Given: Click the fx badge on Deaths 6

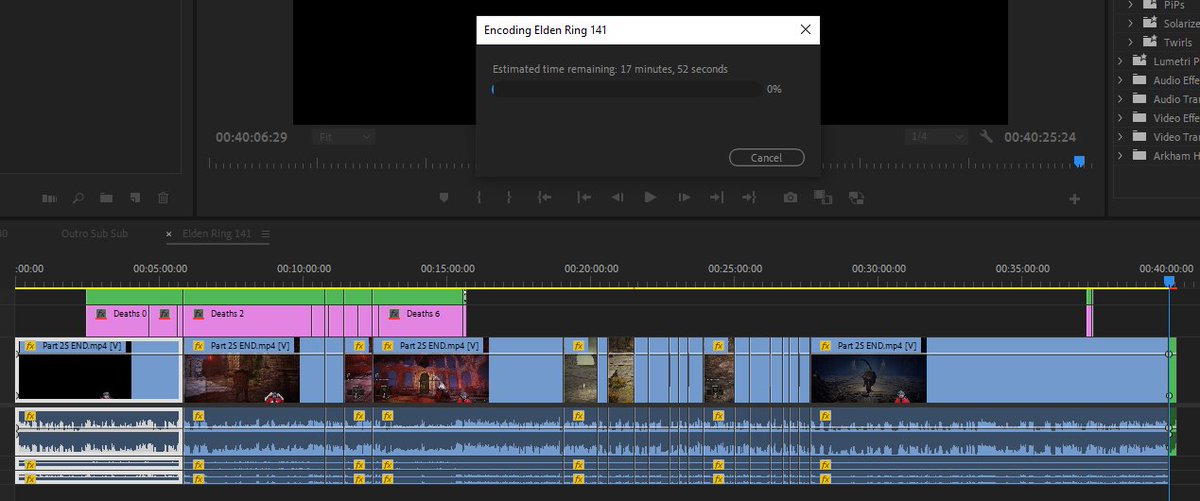Looking at the screenshot, I should tap(393, 314).
